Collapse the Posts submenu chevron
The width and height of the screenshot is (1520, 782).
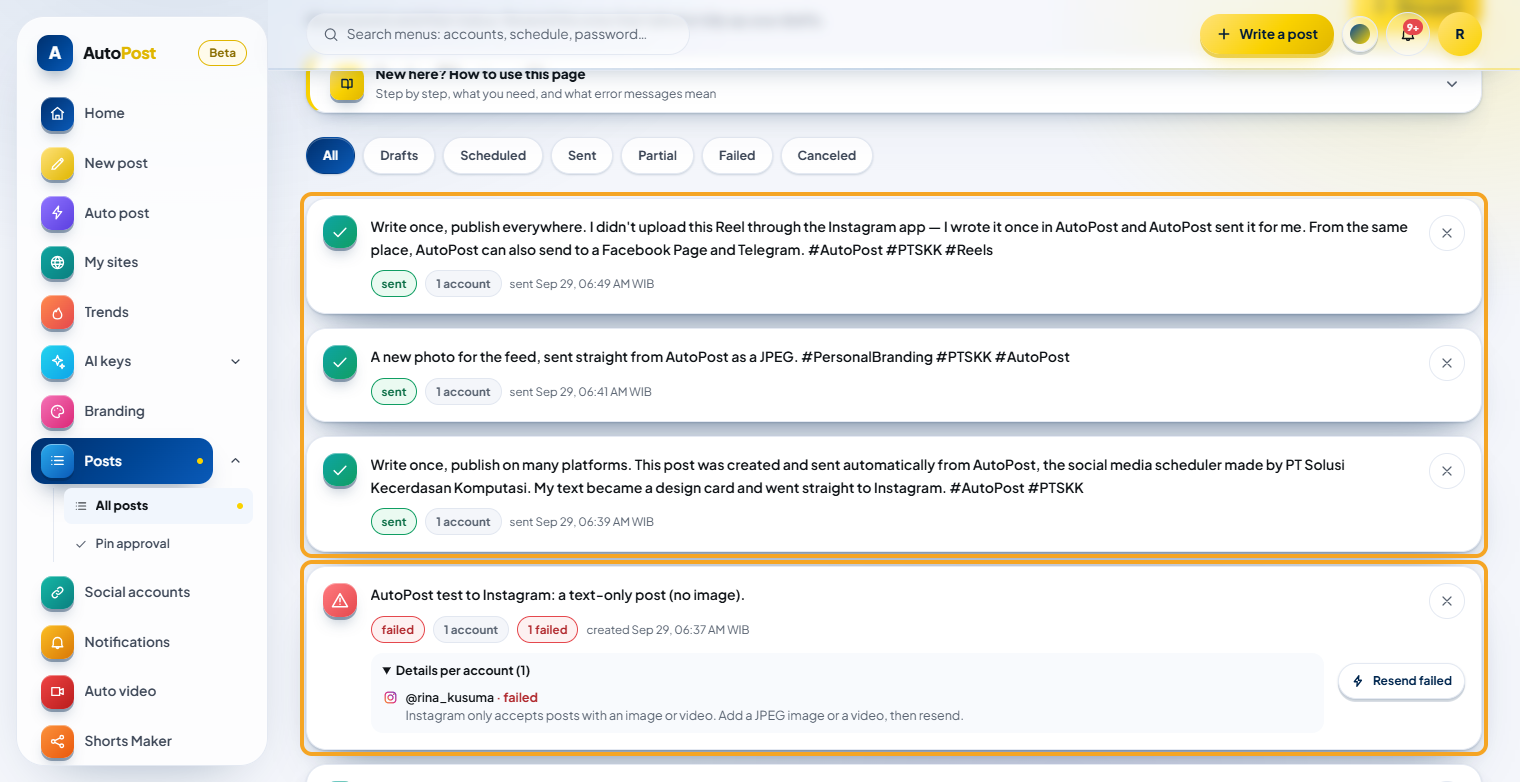point(236,461)
